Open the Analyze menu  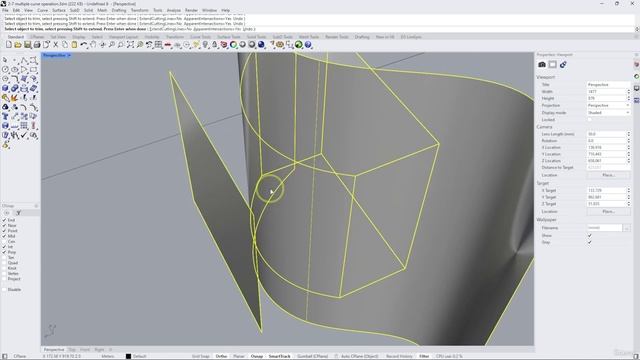173,10
